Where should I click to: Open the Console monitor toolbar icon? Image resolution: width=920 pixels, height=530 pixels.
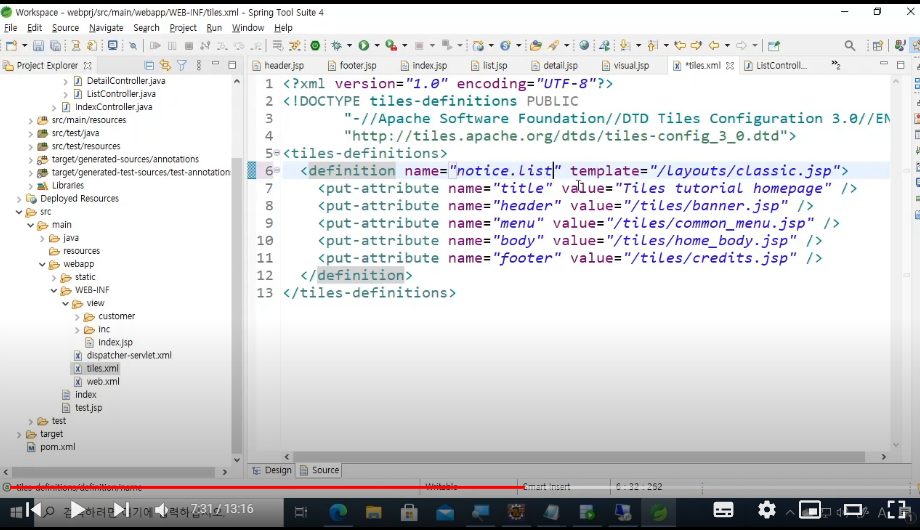[112, 46]
